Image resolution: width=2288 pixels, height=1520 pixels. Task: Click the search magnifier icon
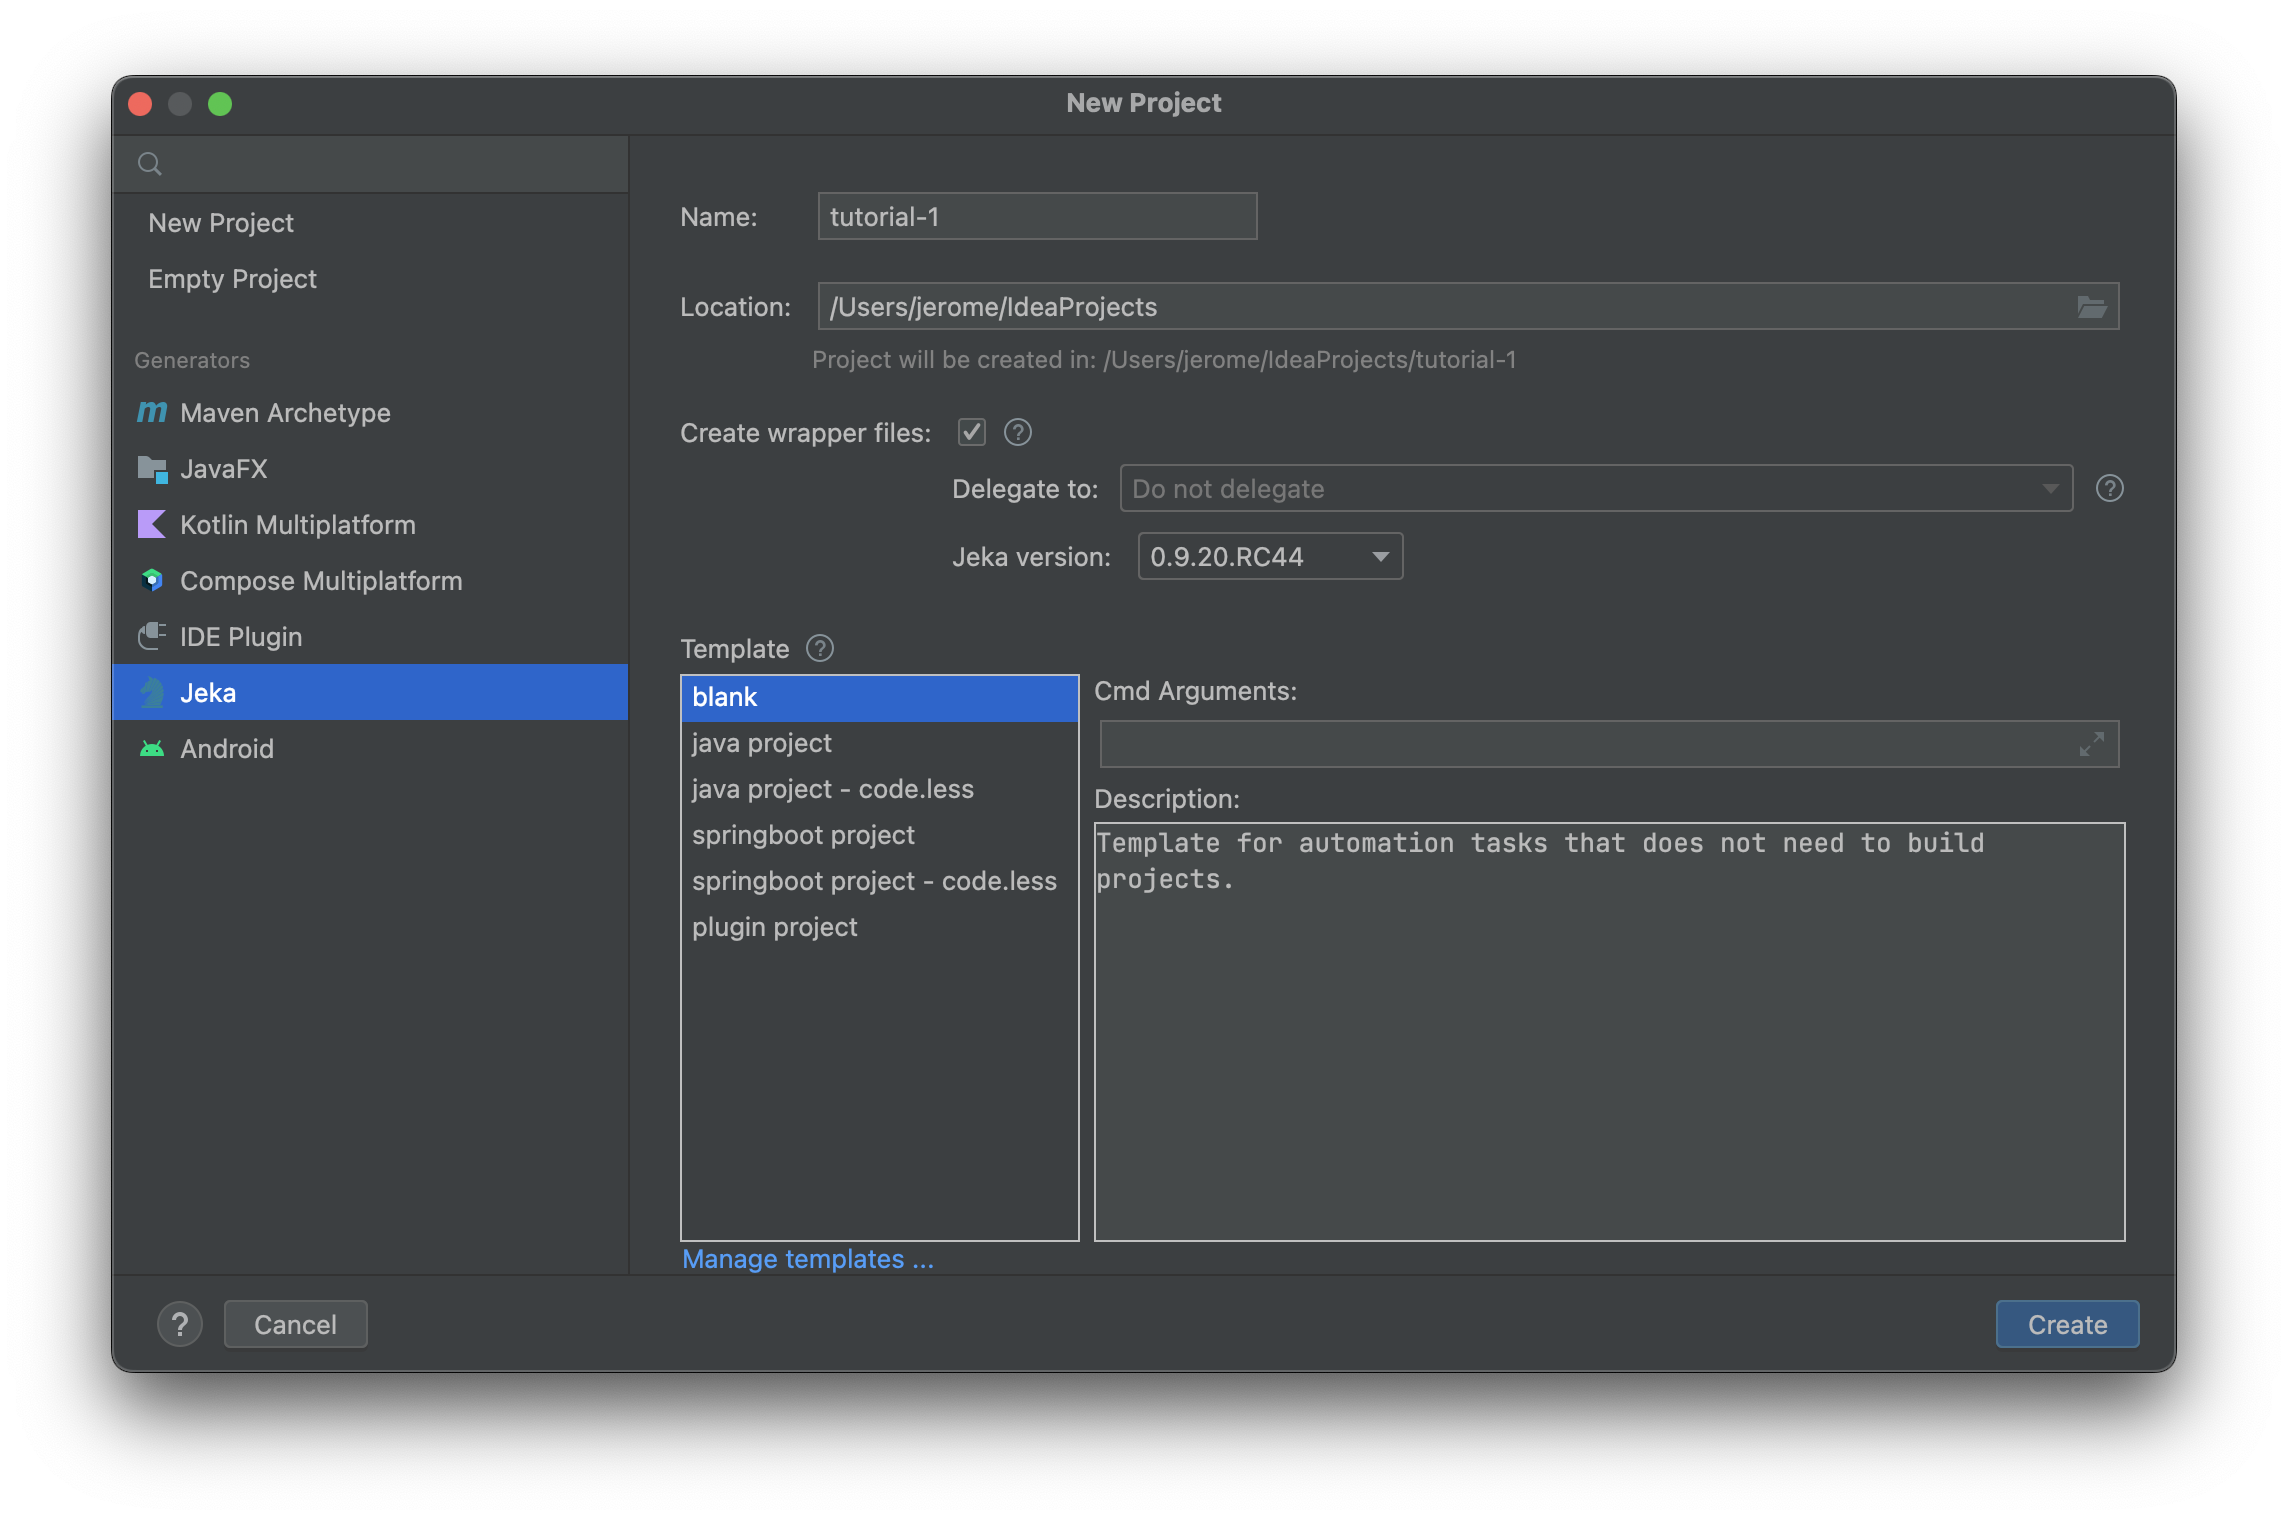150,164
